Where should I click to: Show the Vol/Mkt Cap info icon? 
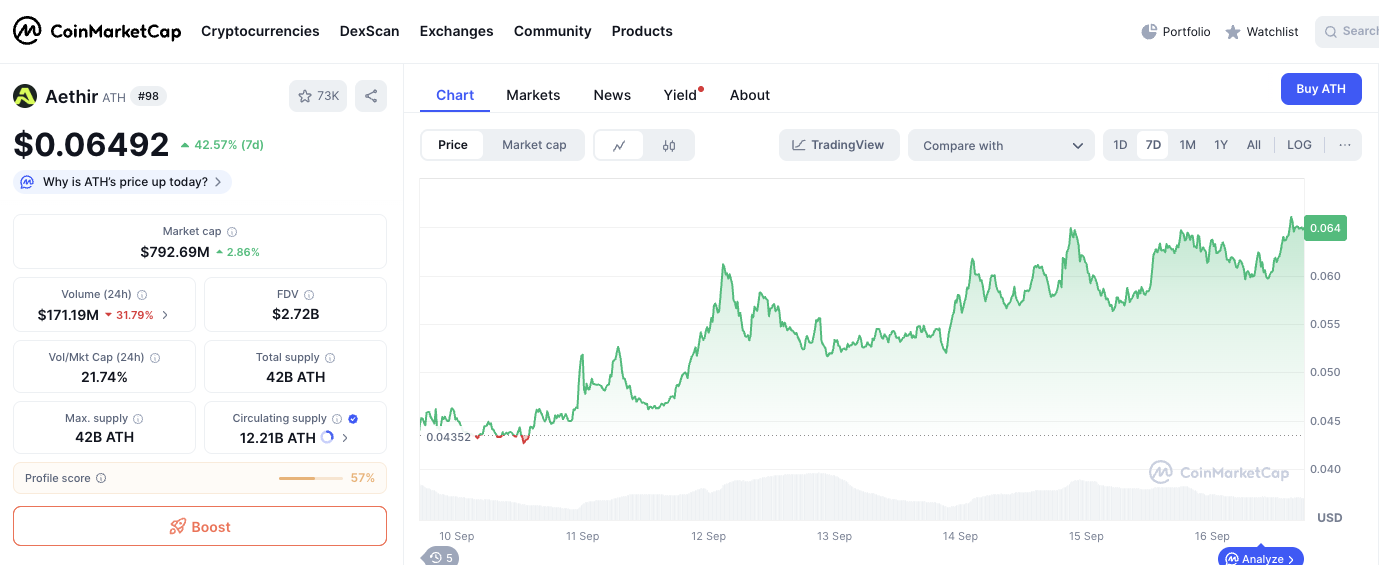(x=155, y=357)
